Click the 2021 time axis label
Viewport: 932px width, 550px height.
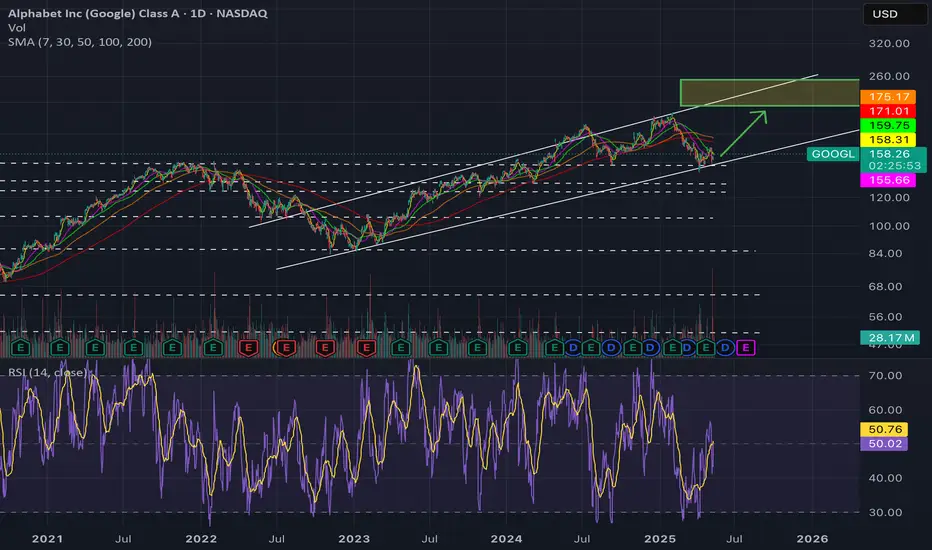pos(47,539)
